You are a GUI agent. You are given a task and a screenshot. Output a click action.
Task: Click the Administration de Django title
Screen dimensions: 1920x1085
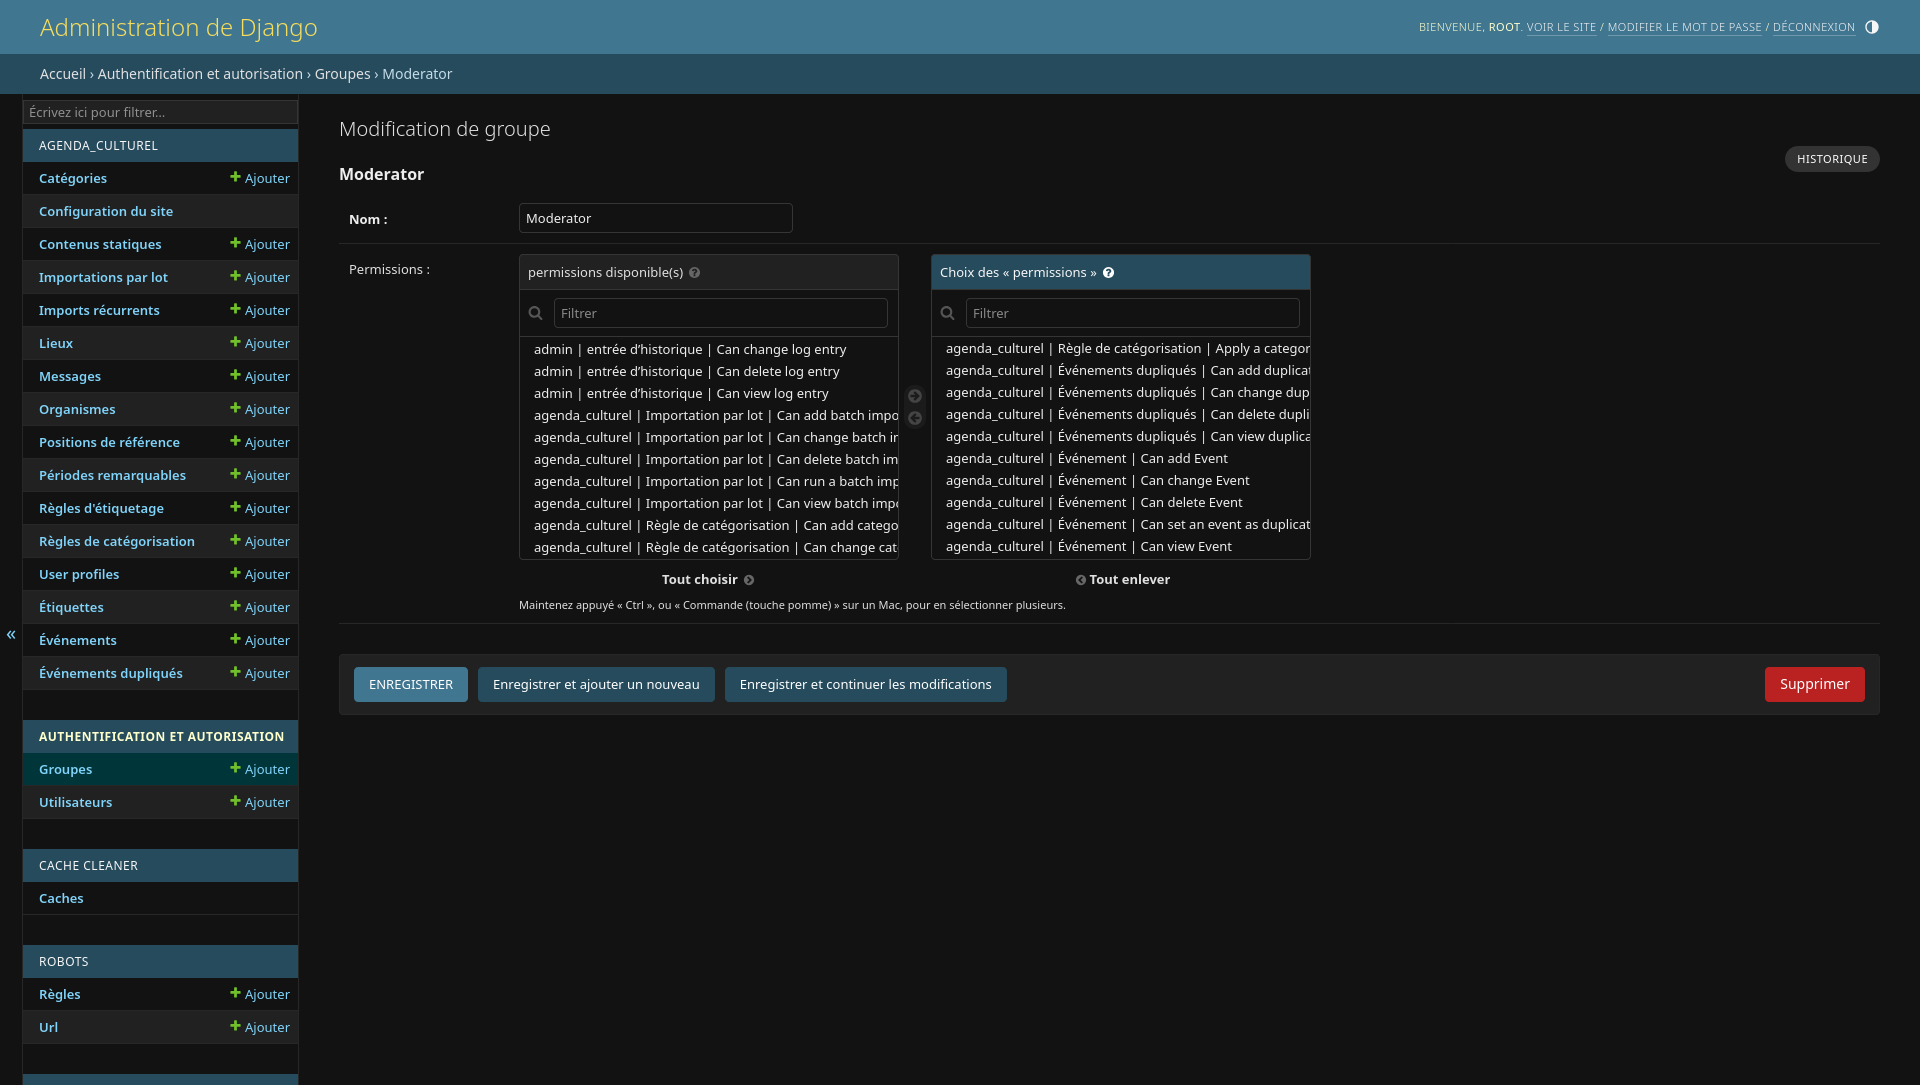tap(179, 27)
